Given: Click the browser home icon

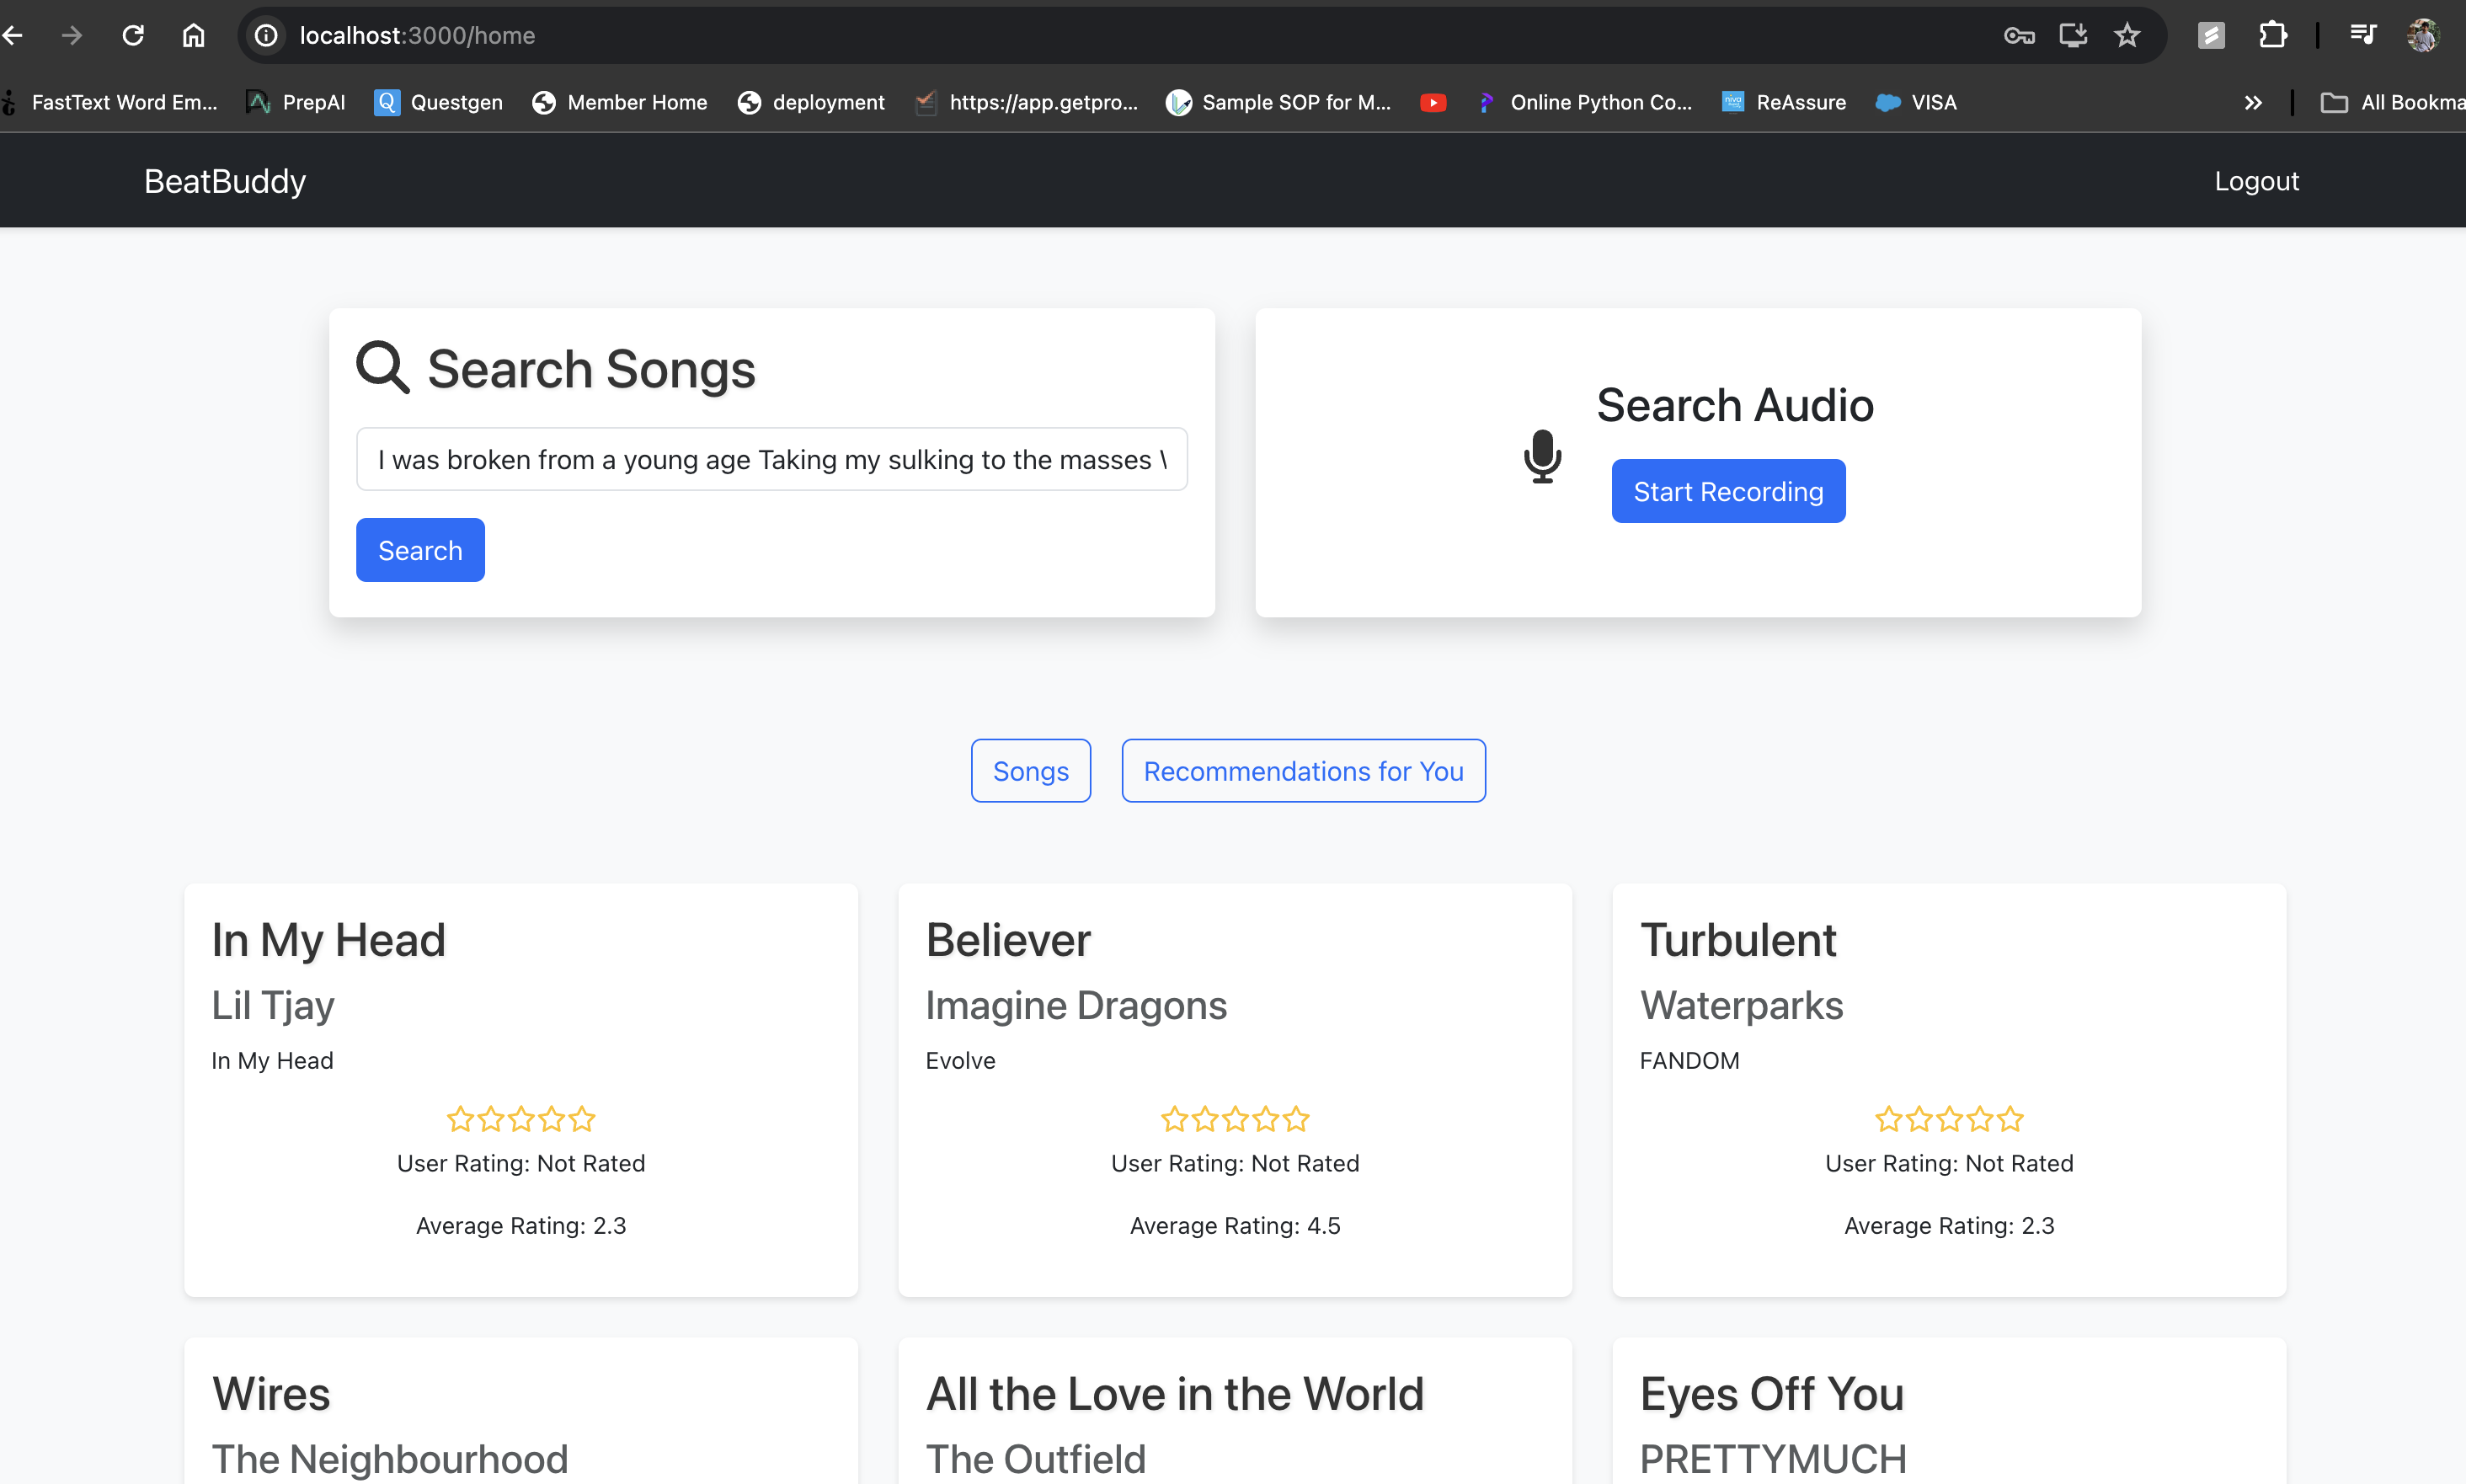Looking at the screenshot, I should pyautogui.click(x=193, y=36).
